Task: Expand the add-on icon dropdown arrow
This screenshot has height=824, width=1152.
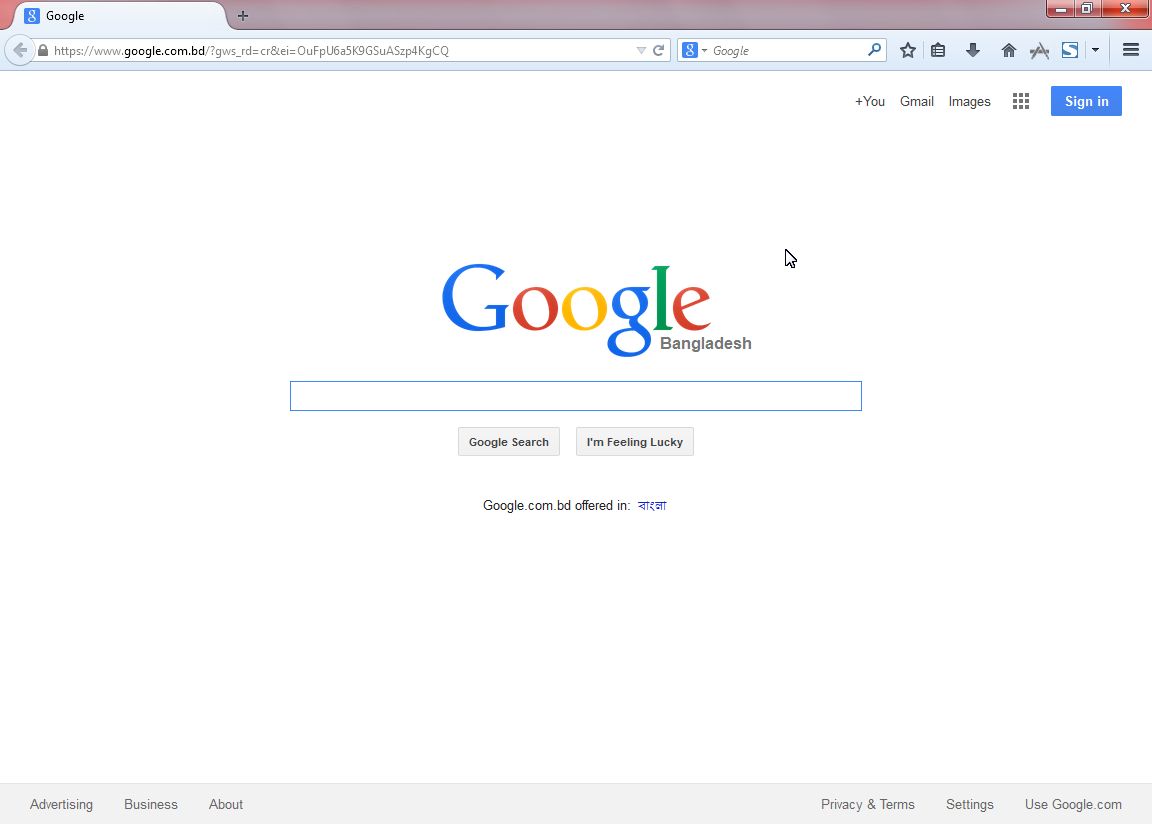Action: click(x=1095, y=51)
